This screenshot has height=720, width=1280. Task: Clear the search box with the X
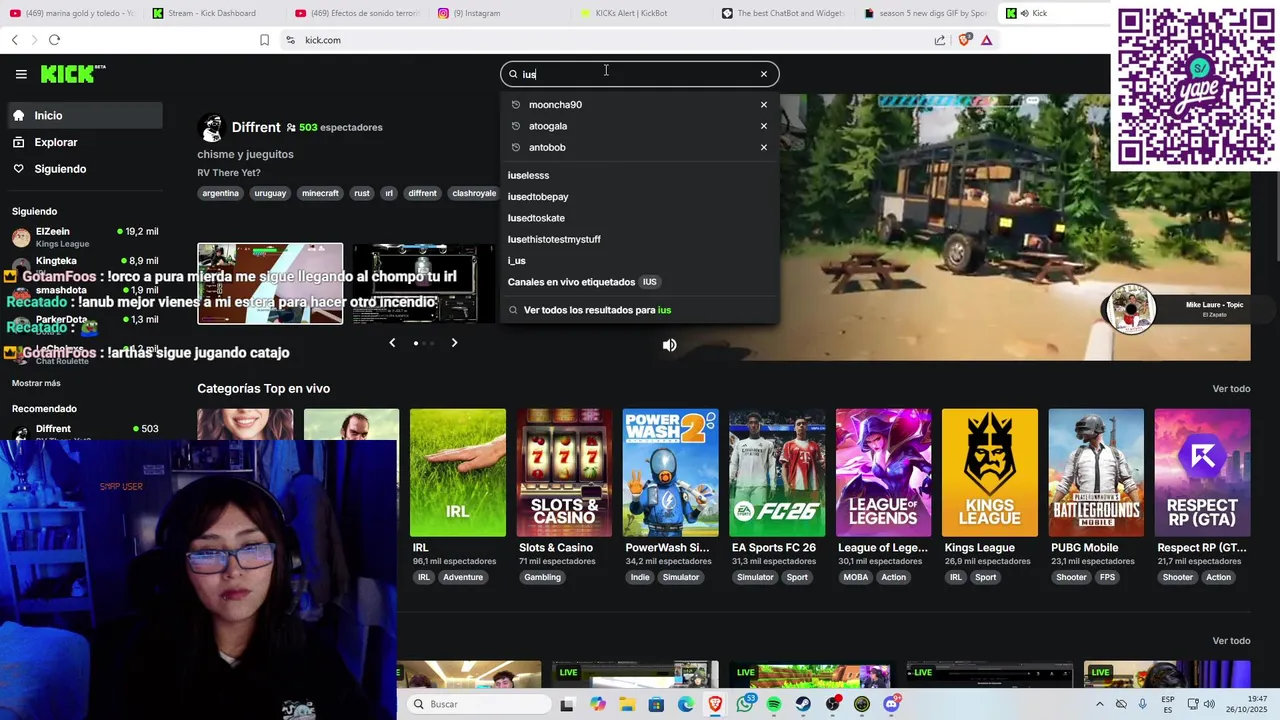[x=764, y=74]
